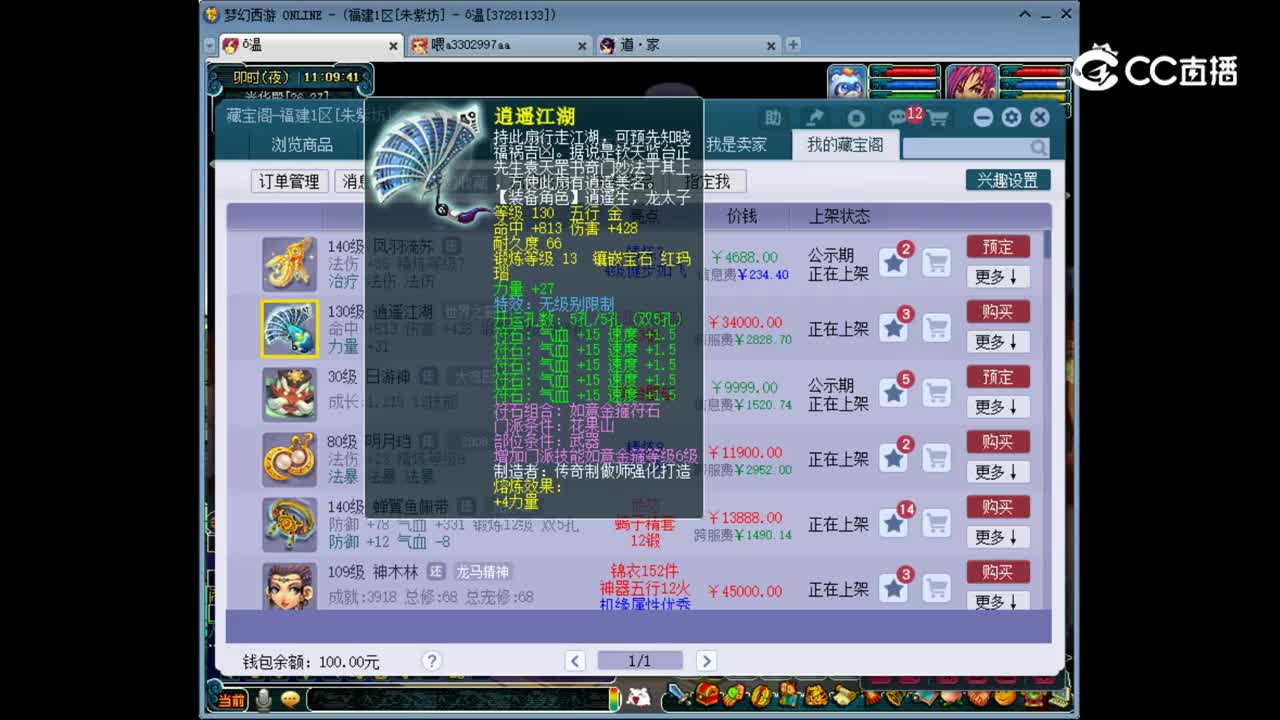Image resolution: width=1280 pixels, height=720 pixels.
Task: Switch to 喂a3302997aa window tab
Action: (x=498, y=45)
